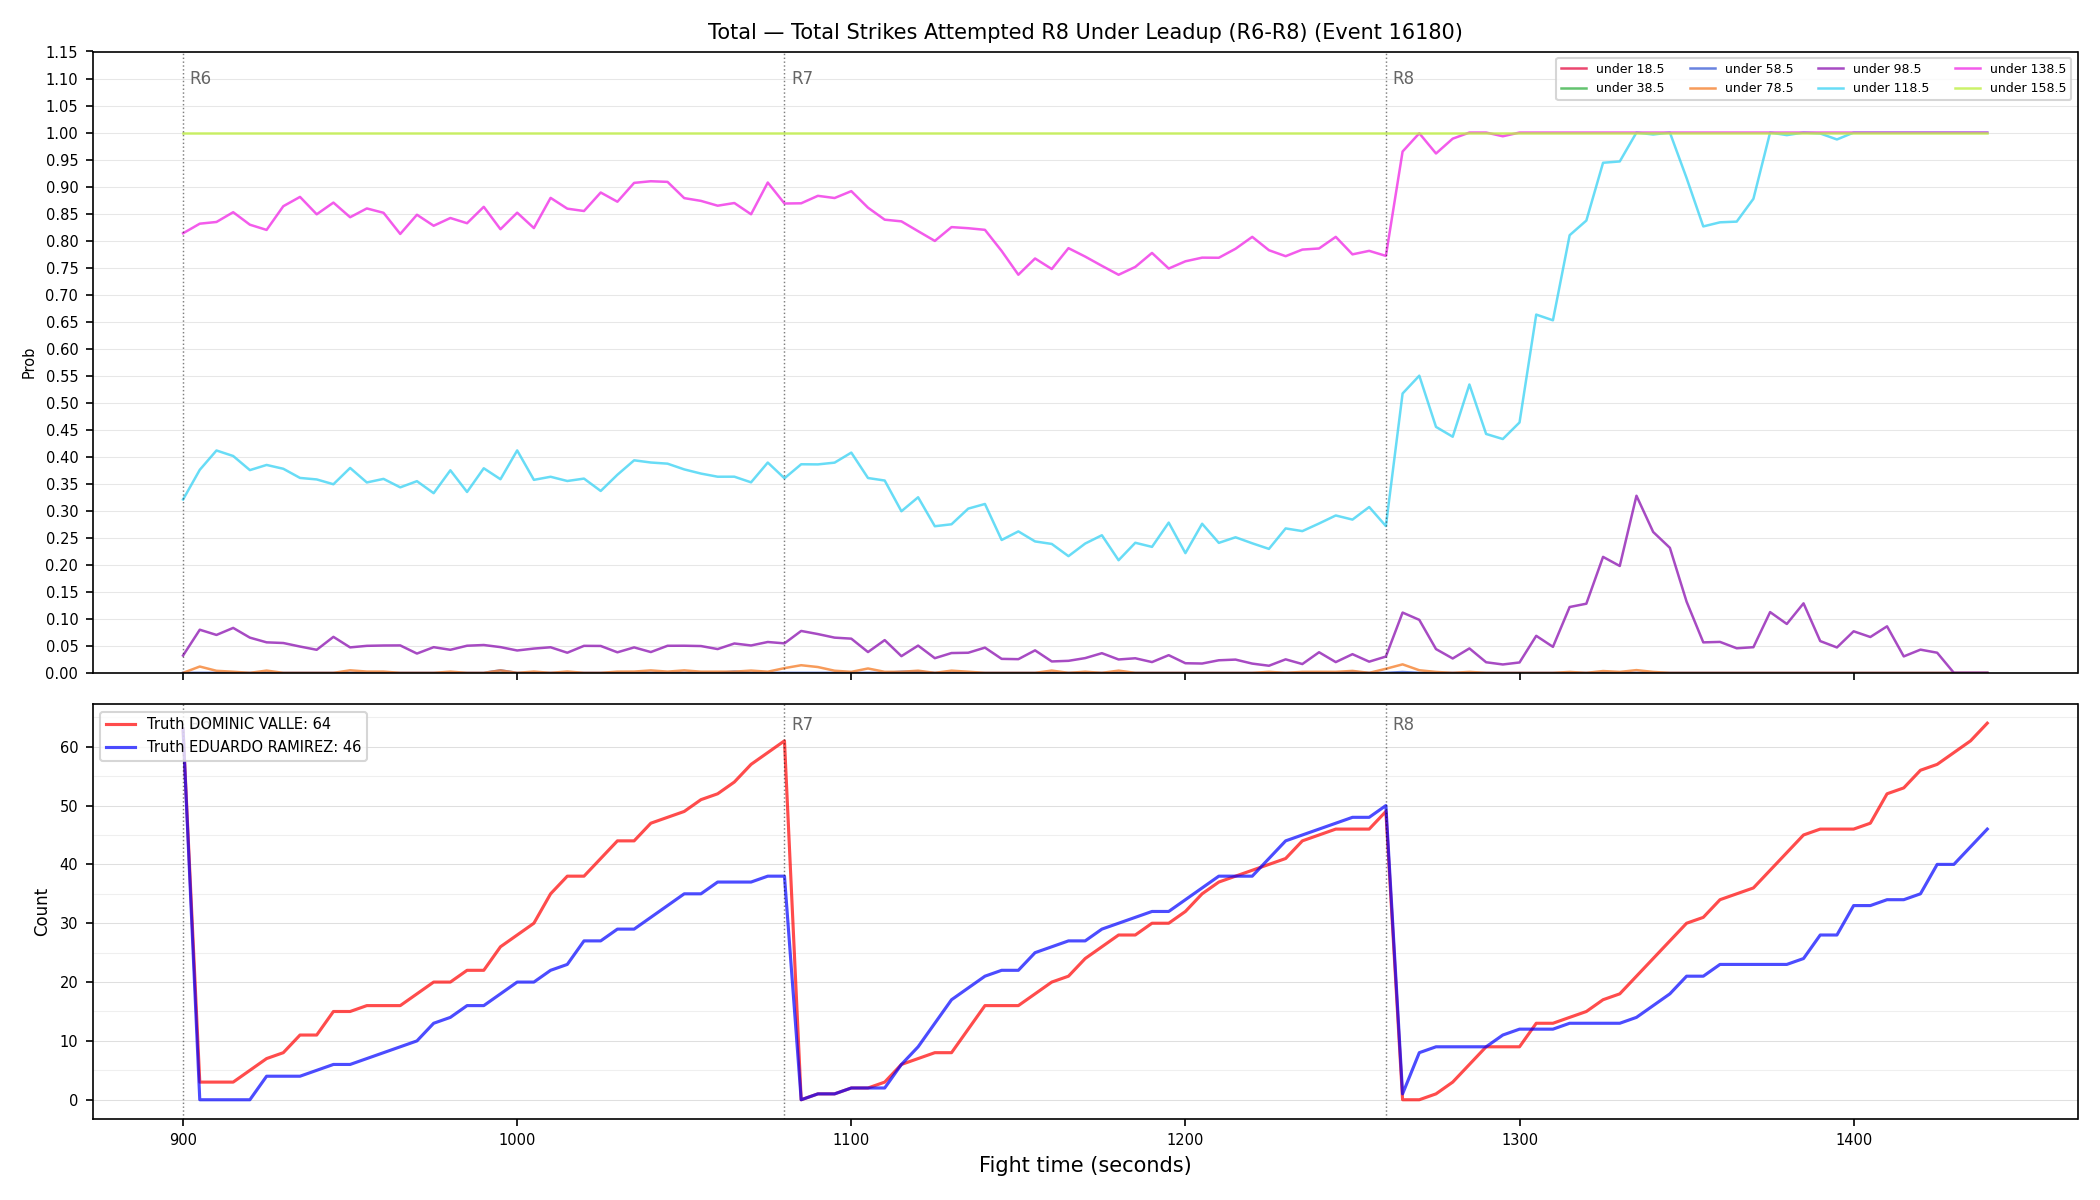Click the 1.15 tick on Prob axis
2100x1200 pixels.
[62, 52]
